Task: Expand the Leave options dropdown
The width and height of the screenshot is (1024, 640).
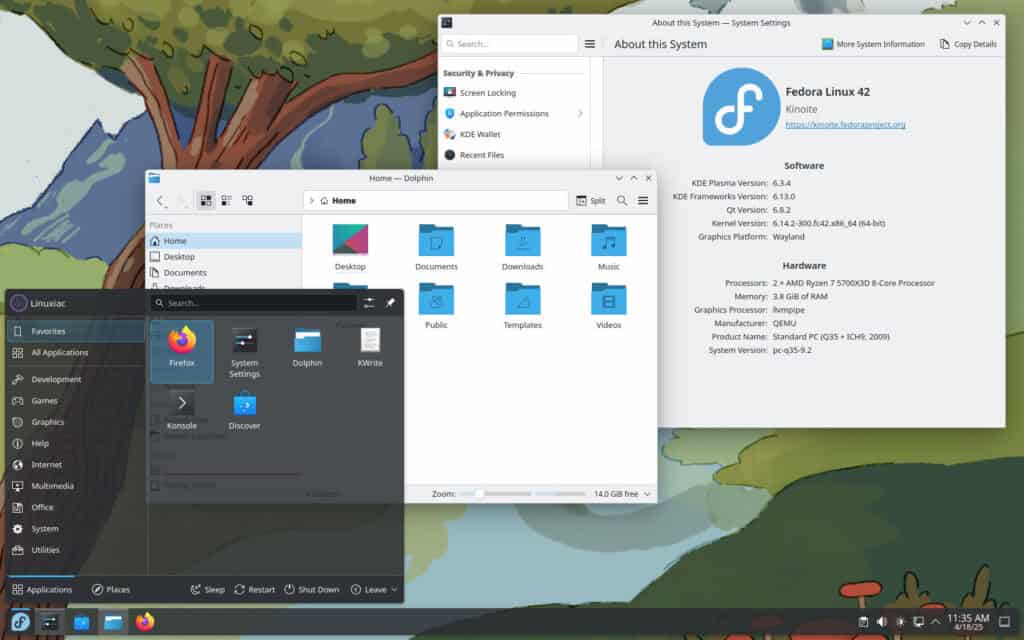Action: click(375, 590)
